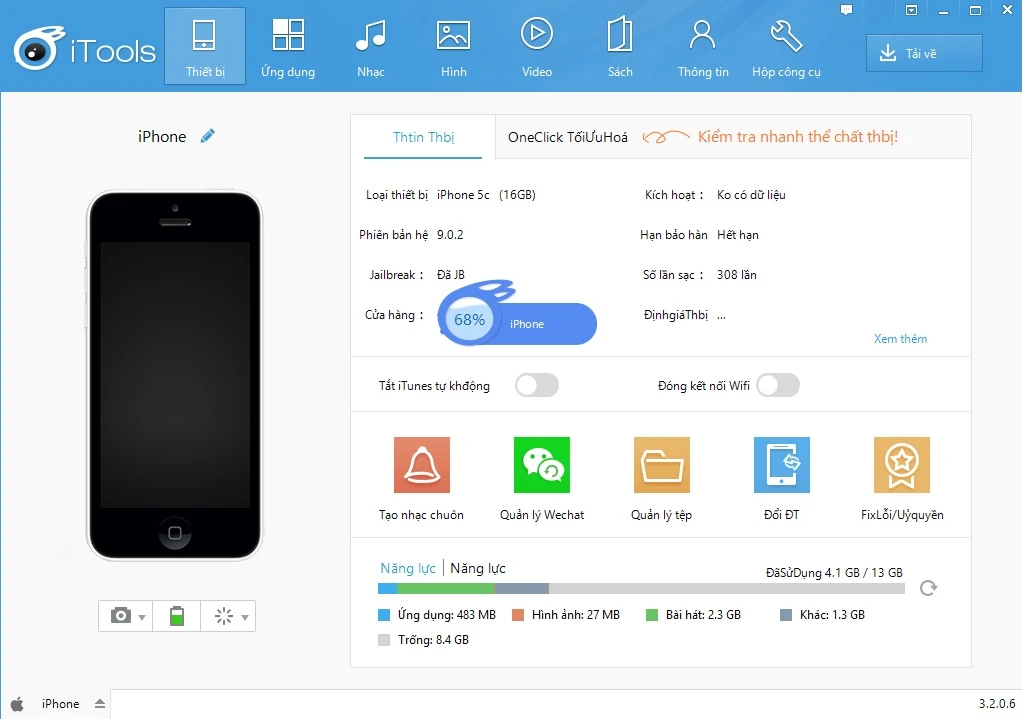Open Quản lý Wechat manager

542,478
